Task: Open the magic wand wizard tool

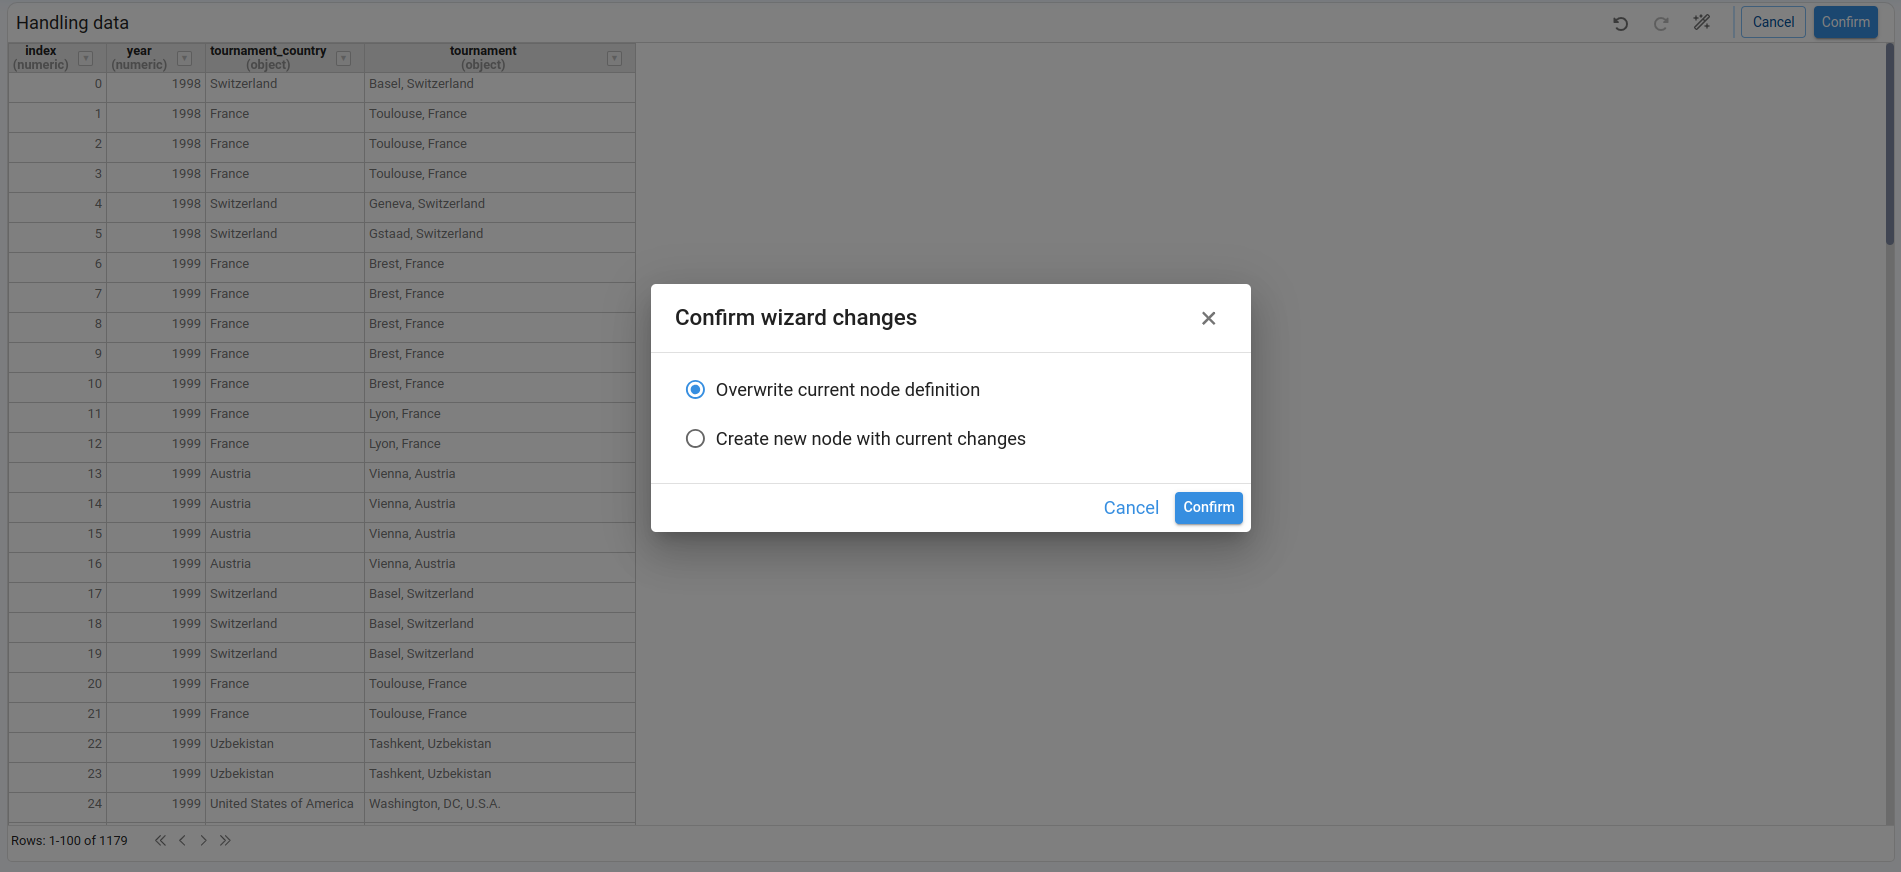Action: click(1701, 22)
